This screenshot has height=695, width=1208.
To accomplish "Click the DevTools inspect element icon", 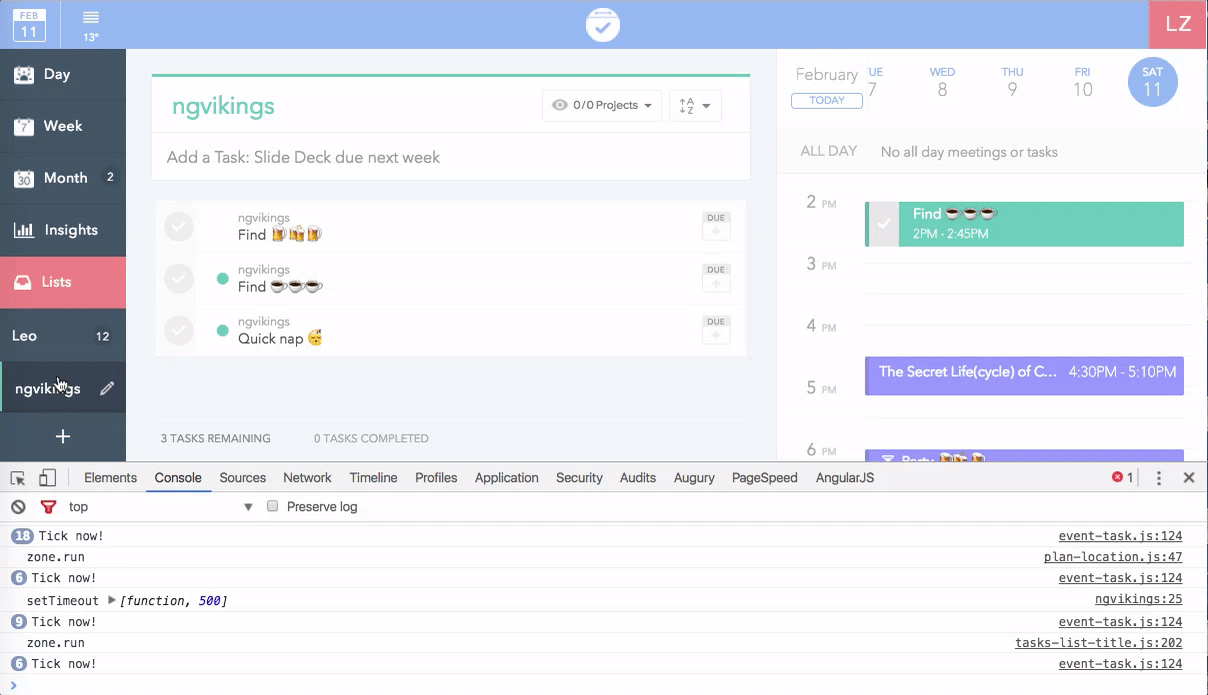I will tap(18, 478).
